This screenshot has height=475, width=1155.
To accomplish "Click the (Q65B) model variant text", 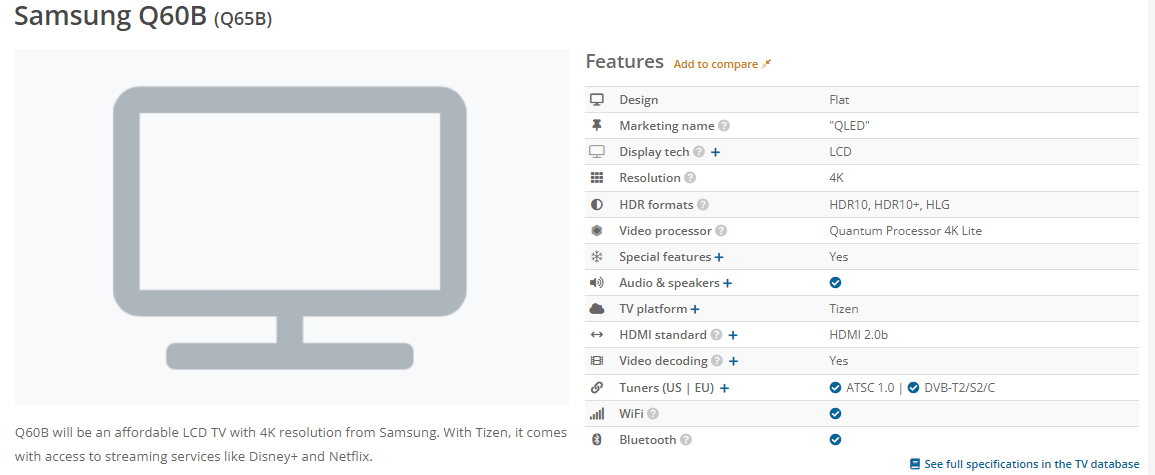I will [243, 19].
